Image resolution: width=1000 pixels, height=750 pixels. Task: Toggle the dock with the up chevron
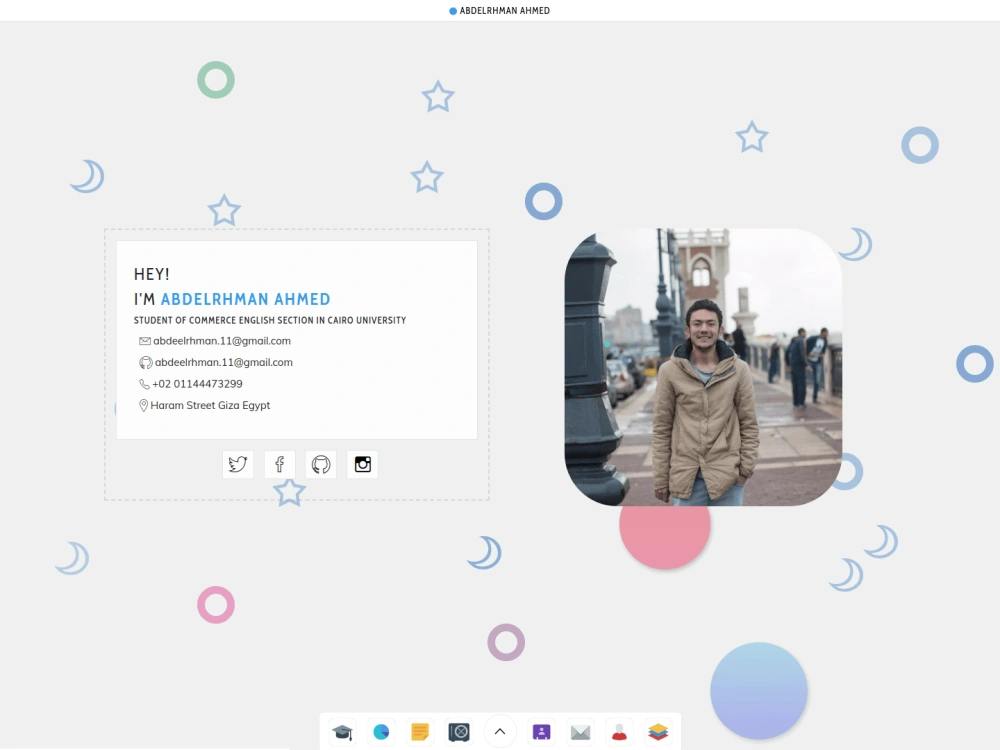pyautogui.click(x=500, y=732)
